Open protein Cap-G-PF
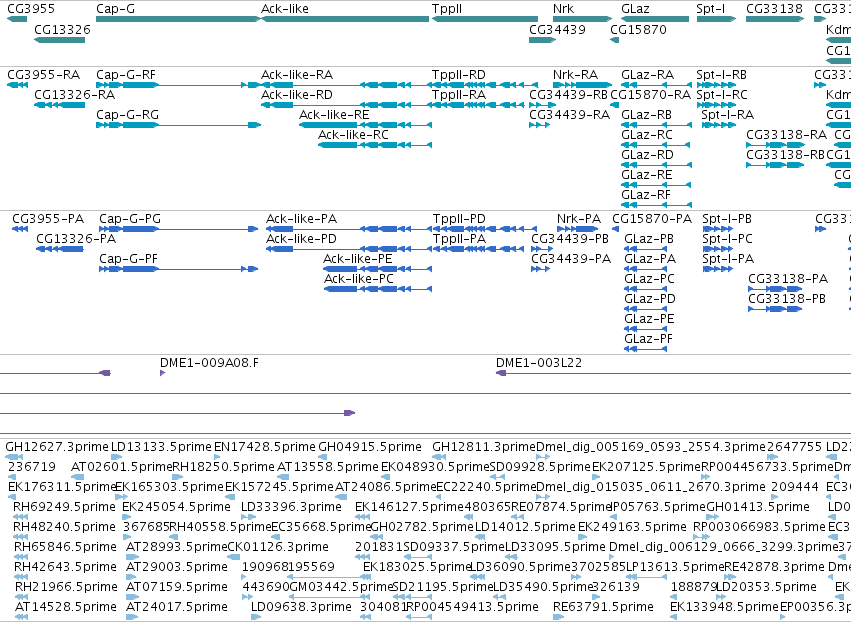Image resolution: width=851 pixels, height=622 pixels. 179,269
